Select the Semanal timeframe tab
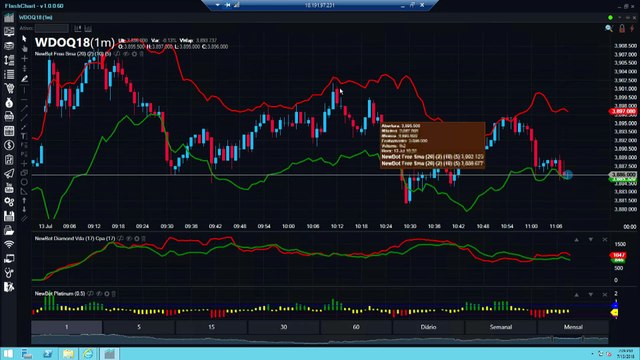Image resolution: width=640 pixels, height=360 pixels. click(501, 327)
